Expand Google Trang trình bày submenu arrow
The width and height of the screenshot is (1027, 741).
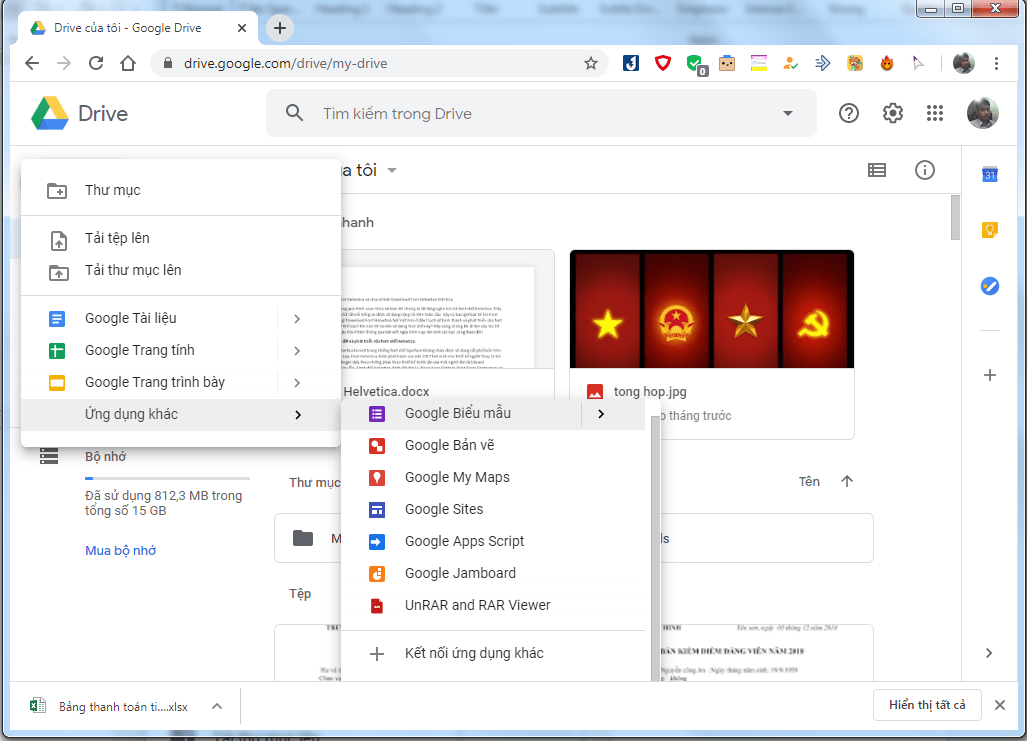pyautogui.click(x=297, y=383)
